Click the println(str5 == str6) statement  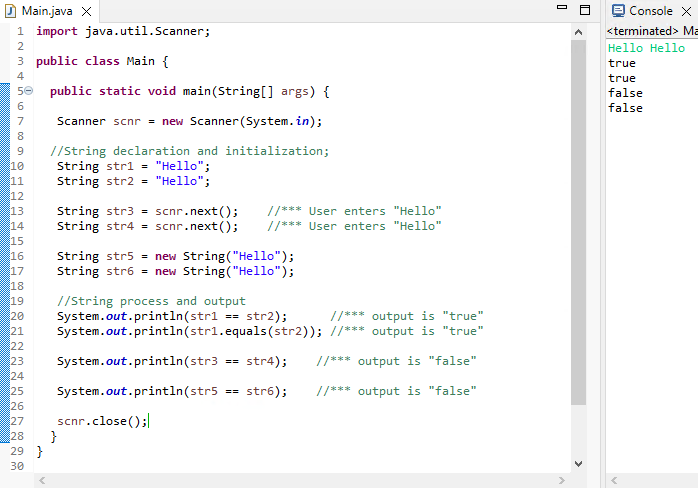coord(172,391)
